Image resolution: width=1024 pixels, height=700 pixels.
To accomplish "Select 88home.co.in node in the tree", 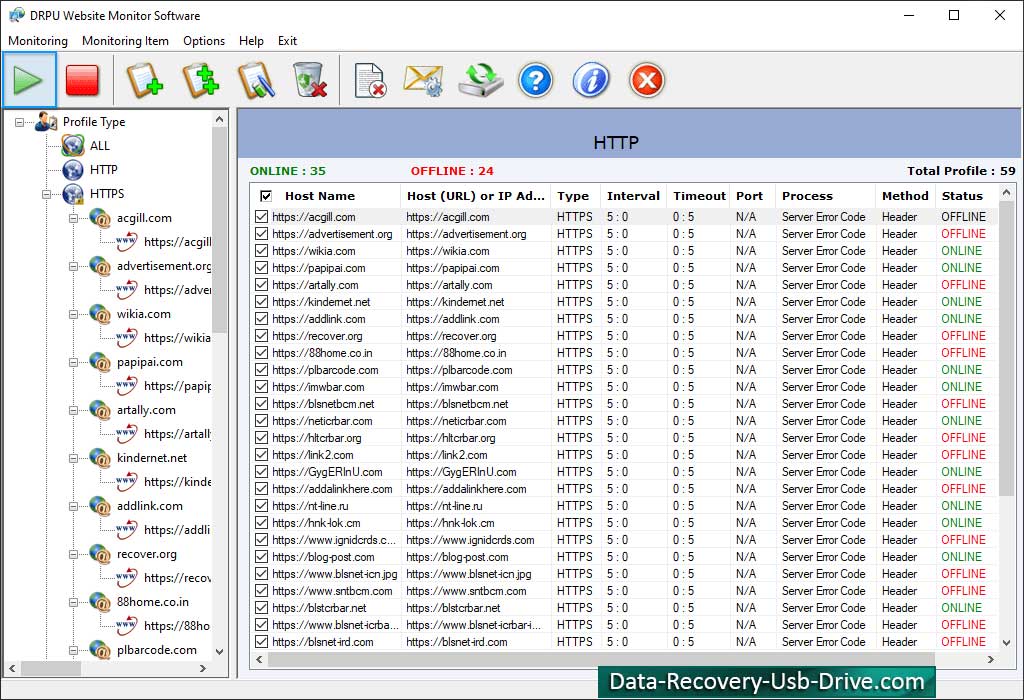I will 152,602.
